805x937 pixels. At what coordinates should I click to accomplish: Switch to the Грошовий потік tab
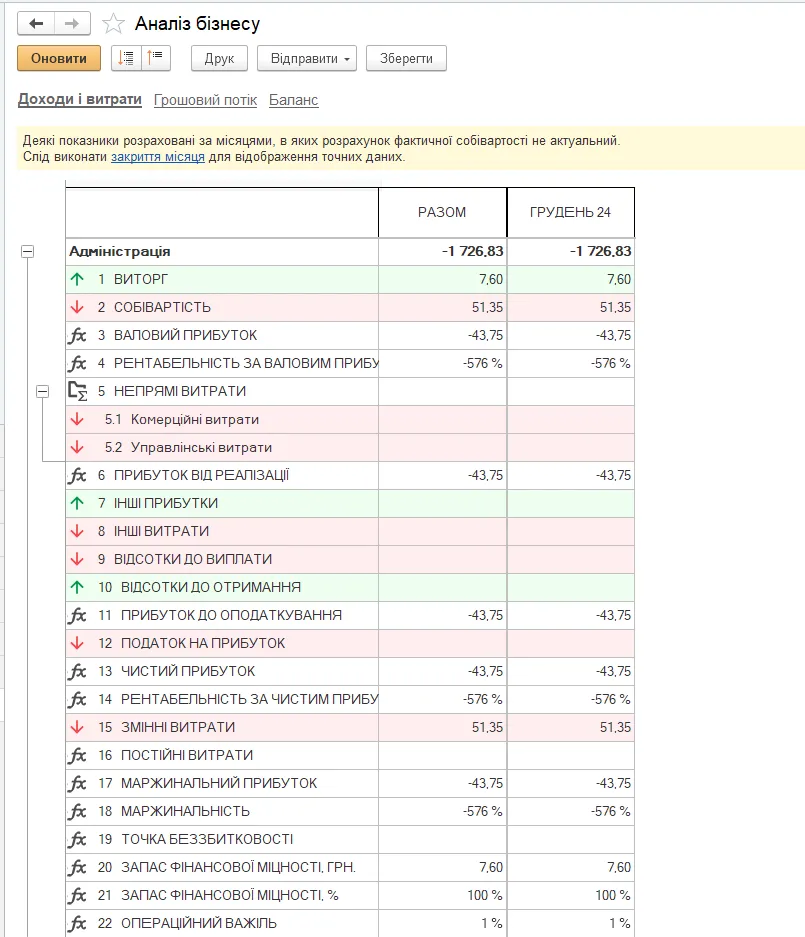tap(205, 100)
